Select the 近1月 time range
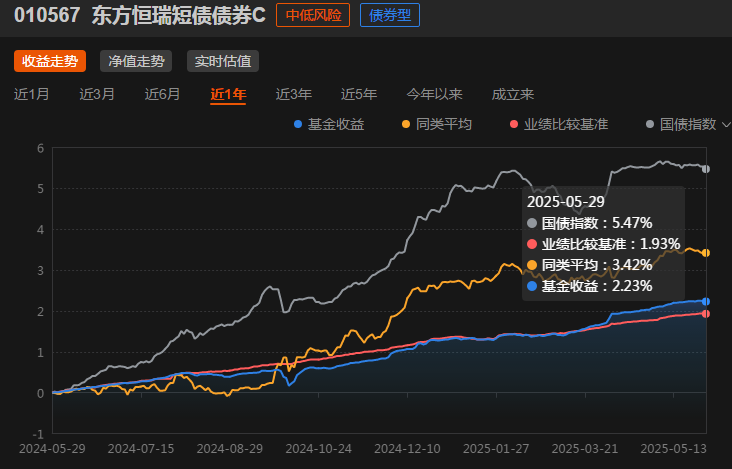 (31, 94)
